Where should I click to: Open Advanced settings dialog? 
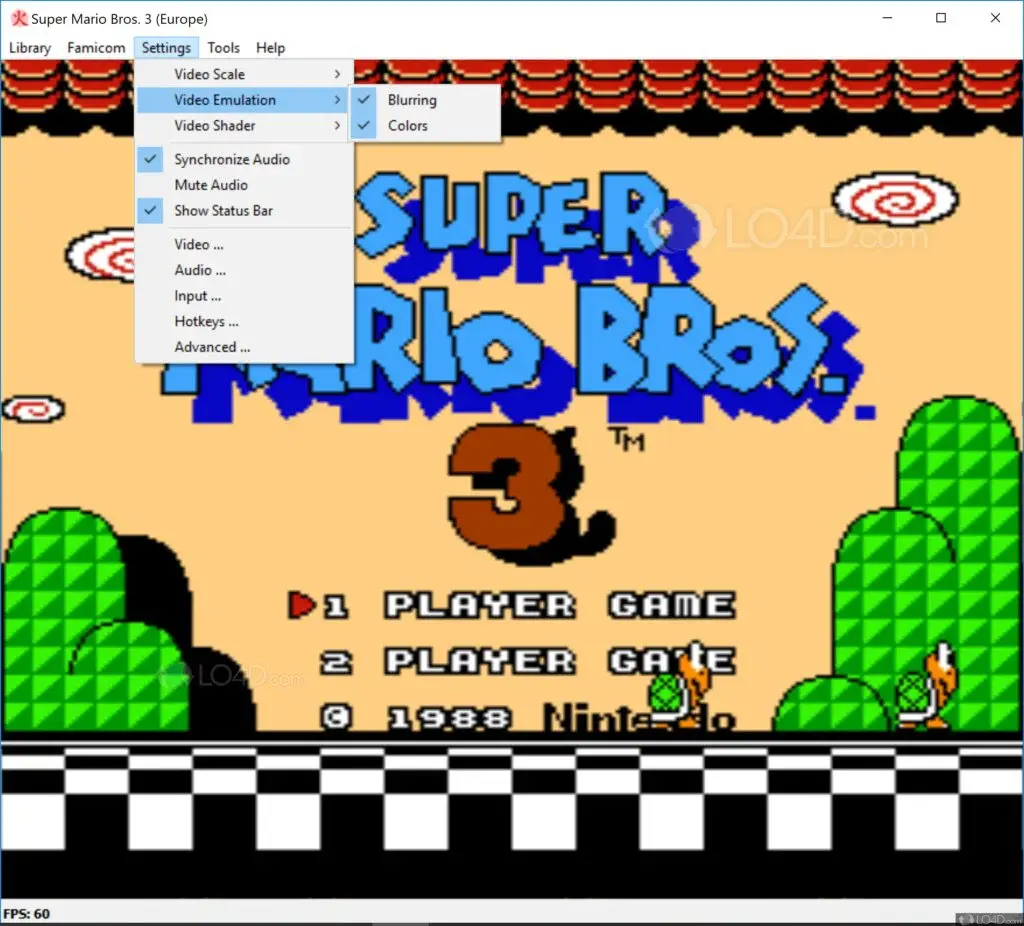point(245,347)
